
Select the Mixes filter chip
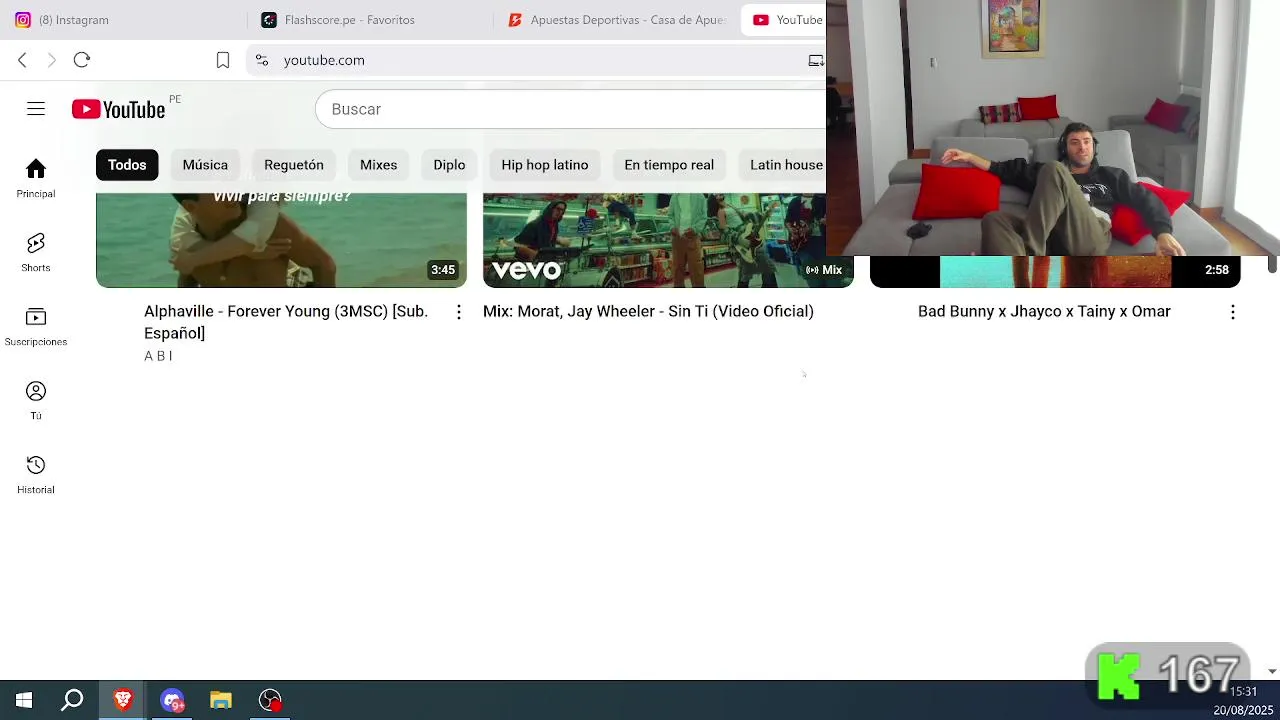tap(378, 165)
